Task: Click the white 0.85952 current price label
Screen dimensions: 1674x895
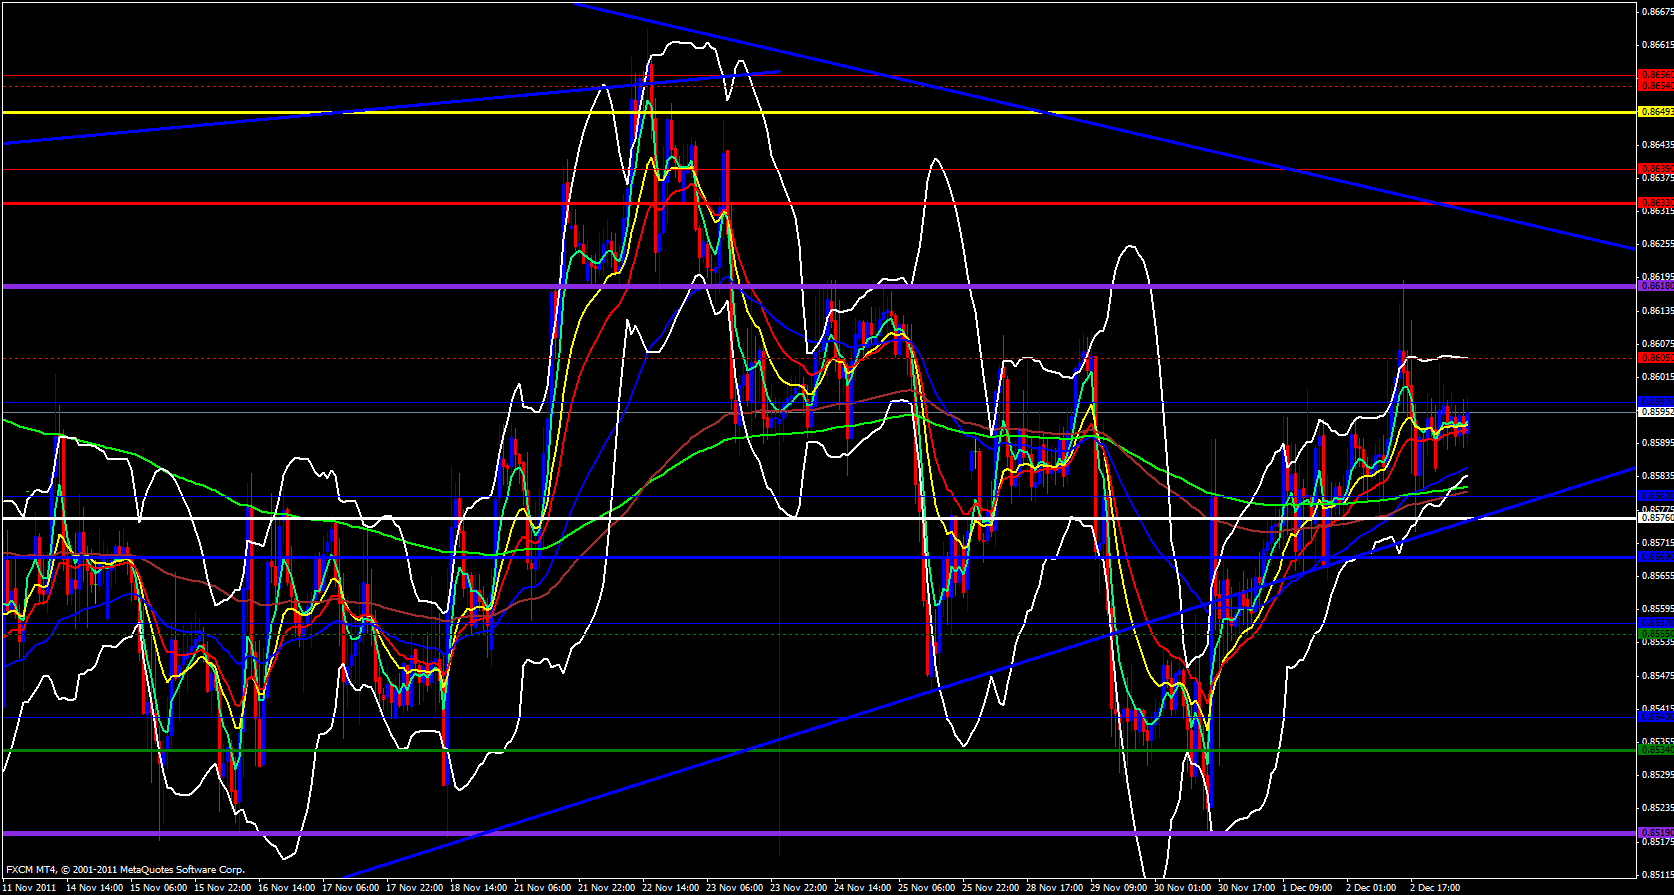Action: pos(1655,411)
